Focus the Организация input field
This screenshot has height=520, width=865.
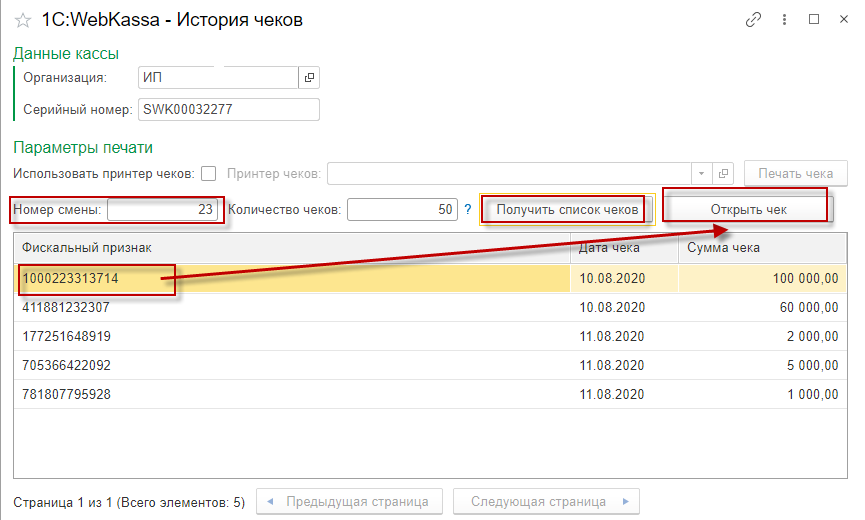point(218,78)
